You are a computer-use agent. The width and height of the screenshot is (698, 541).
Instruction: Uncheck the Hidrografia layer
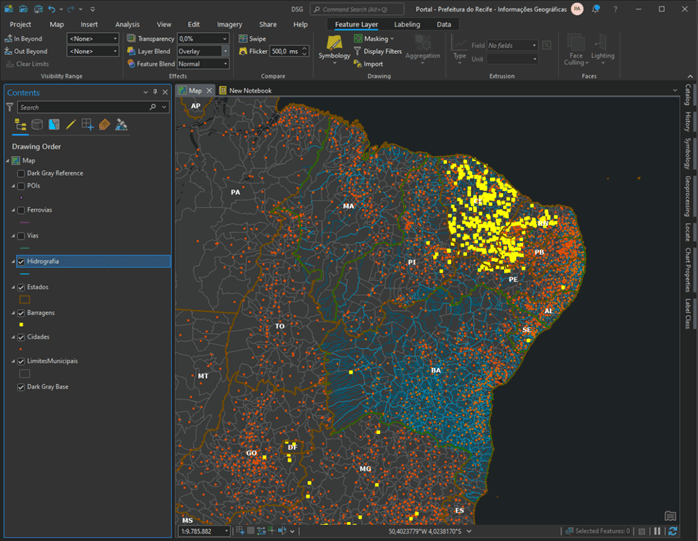[21, 261]
